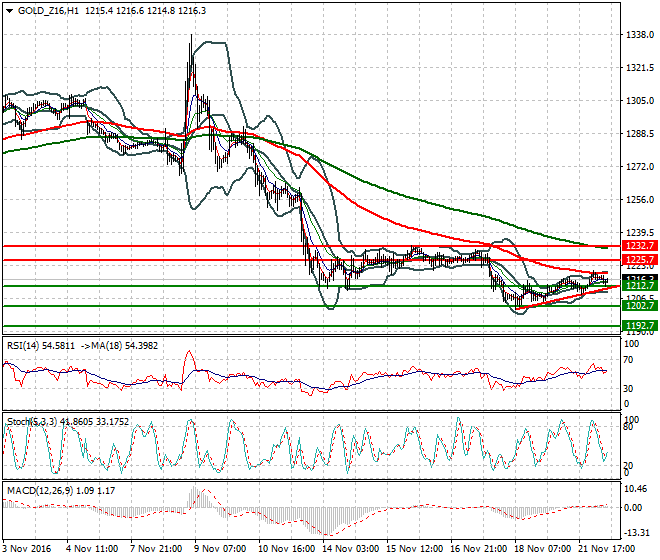Click the 1239.5 price axis value
The image size is (660, 560).
(640, 232)
